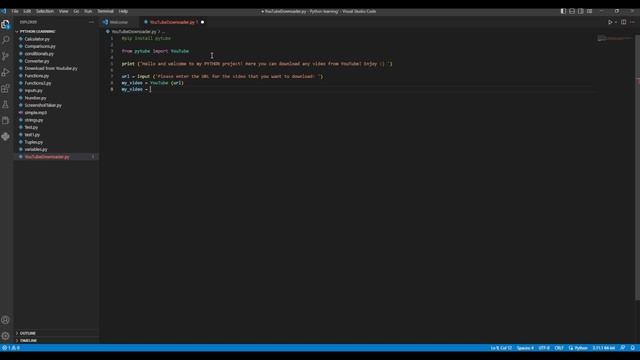Click the Run Python File play button

pos(610,22)
